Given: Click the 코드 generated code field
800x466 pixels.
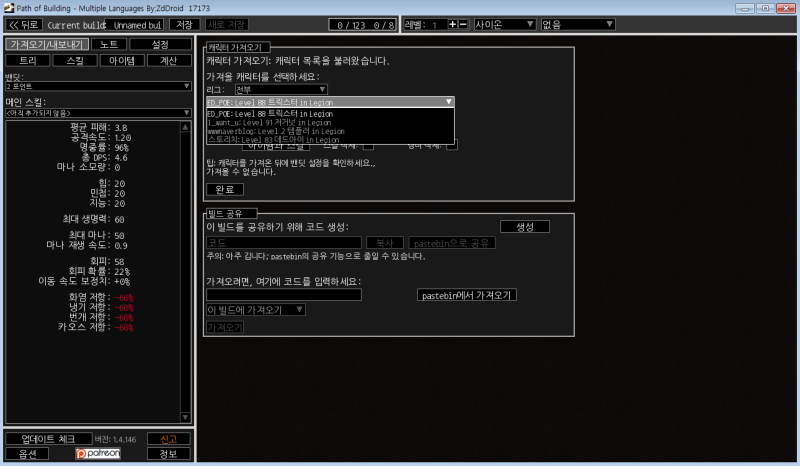Looking at the screenshot, I should coord(284,243).
